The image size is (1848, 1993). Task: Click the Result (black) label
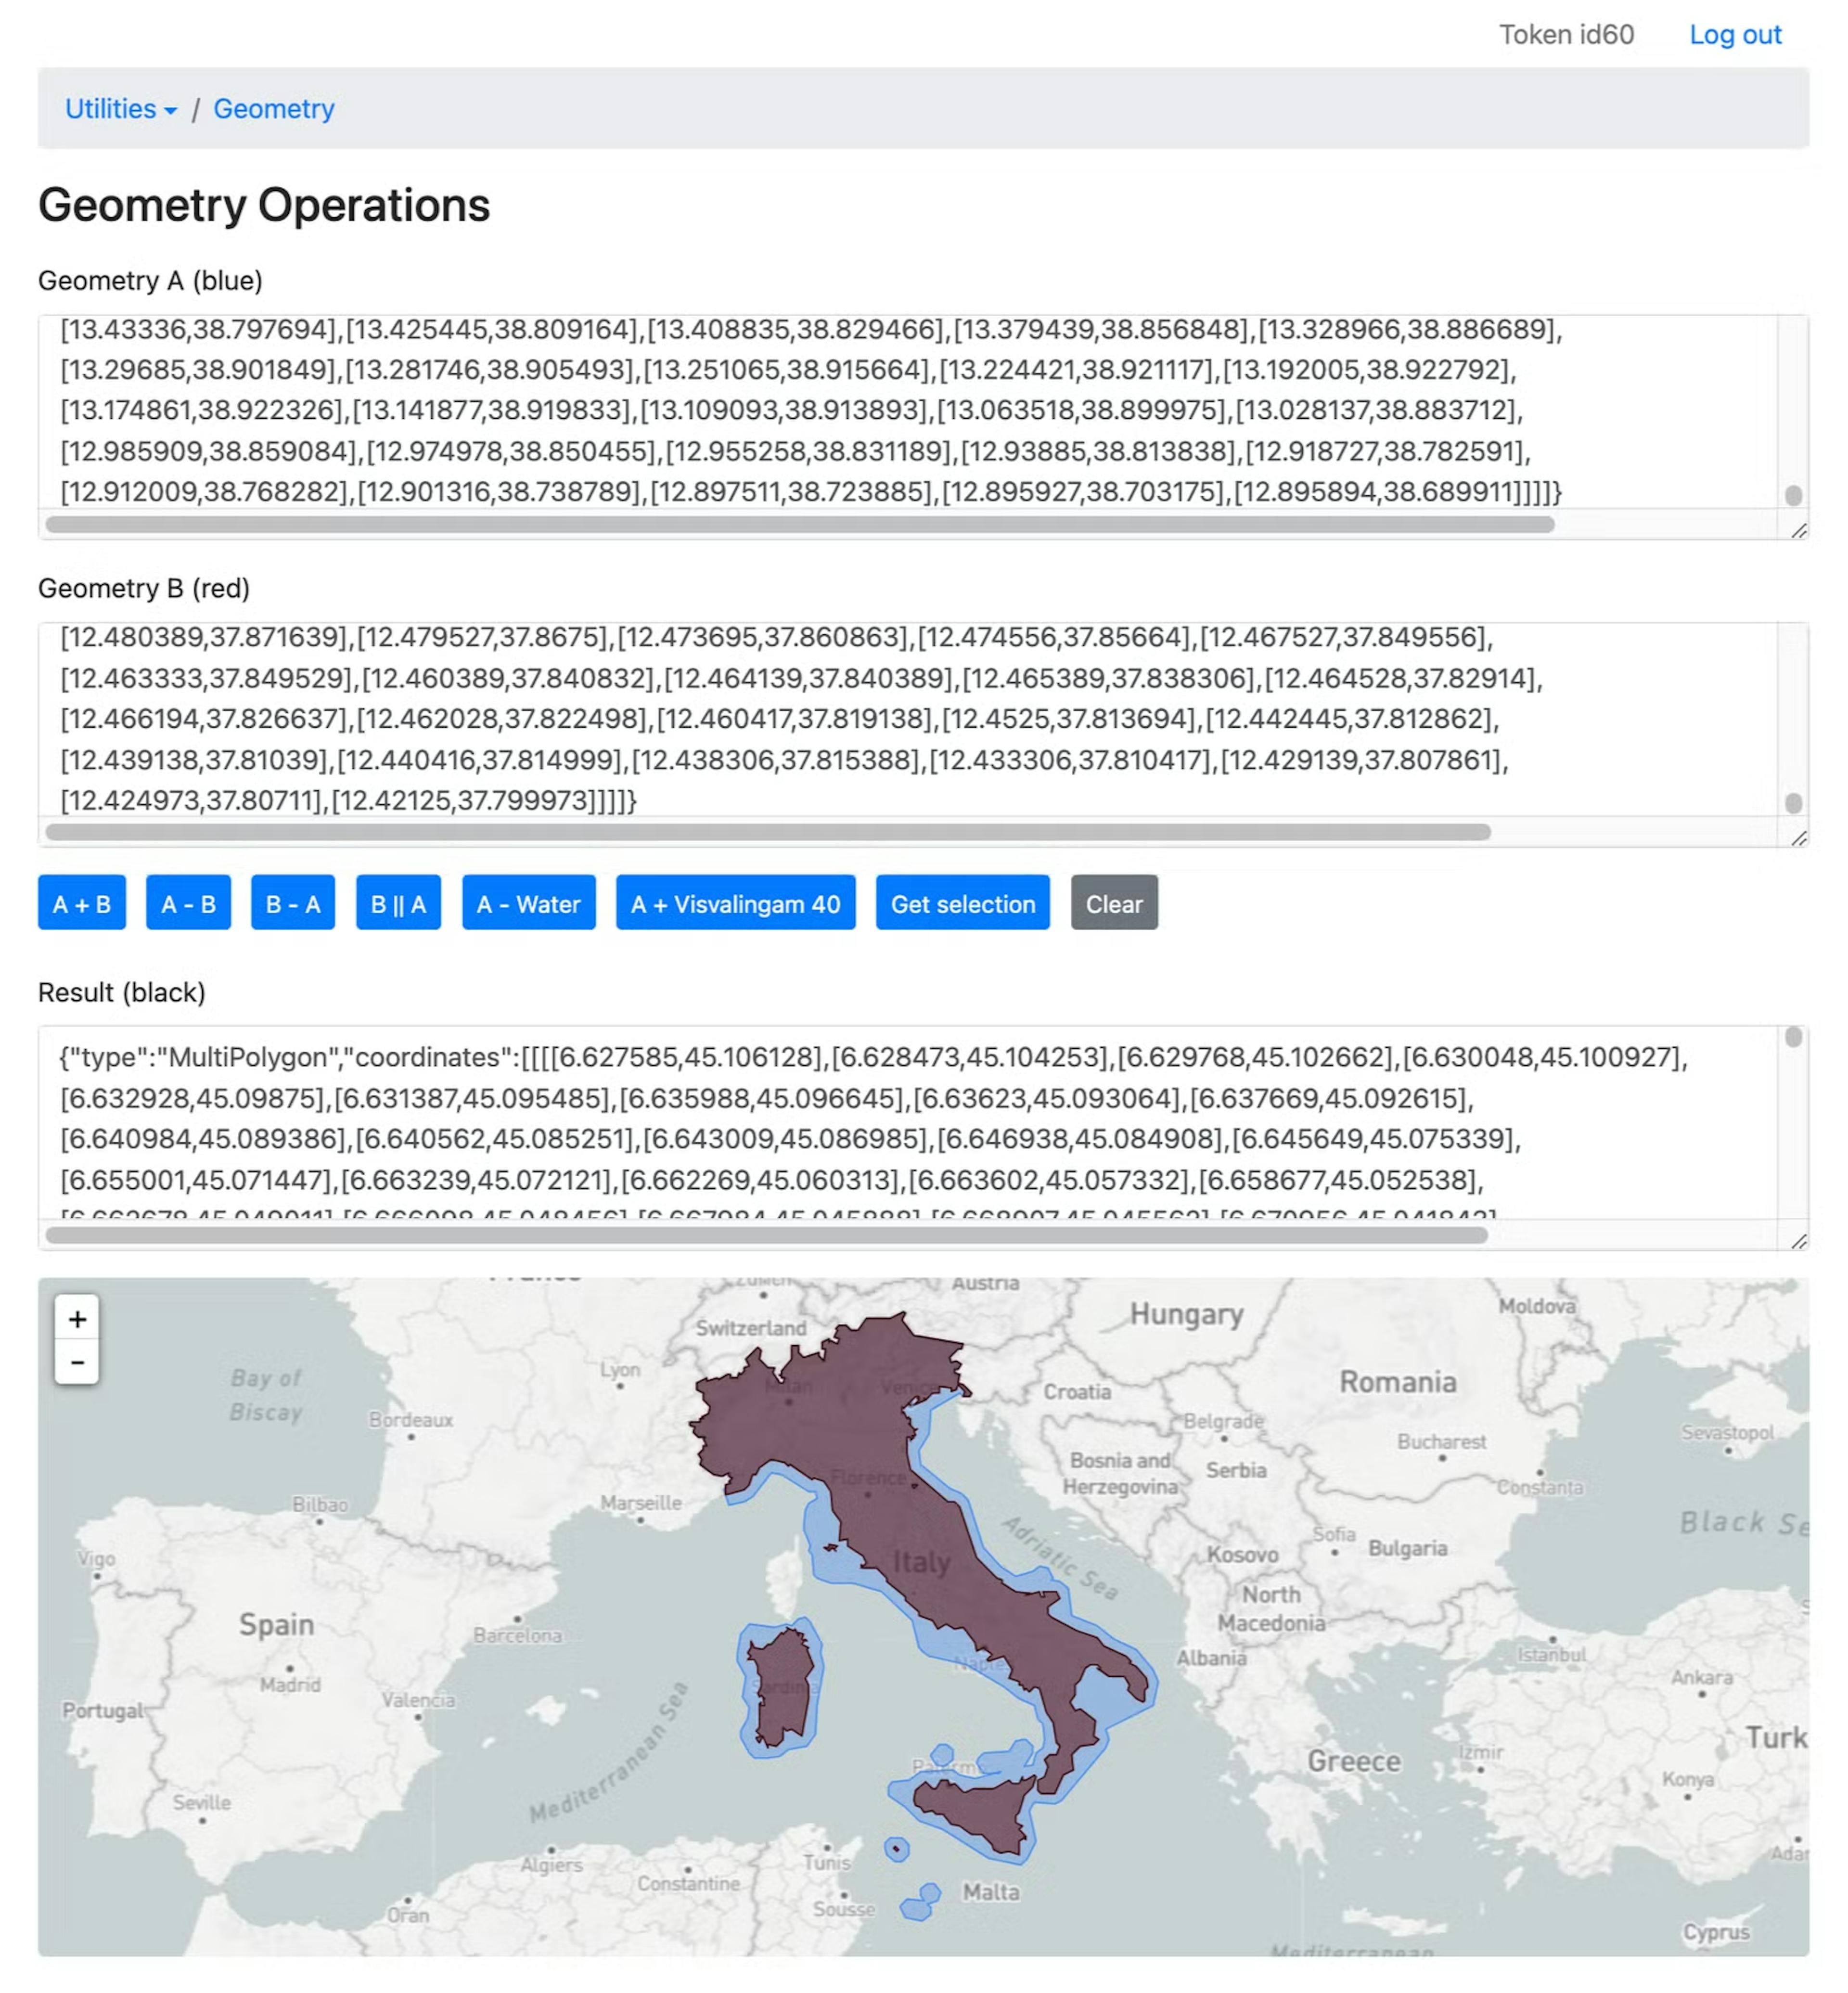coord(122,992)
